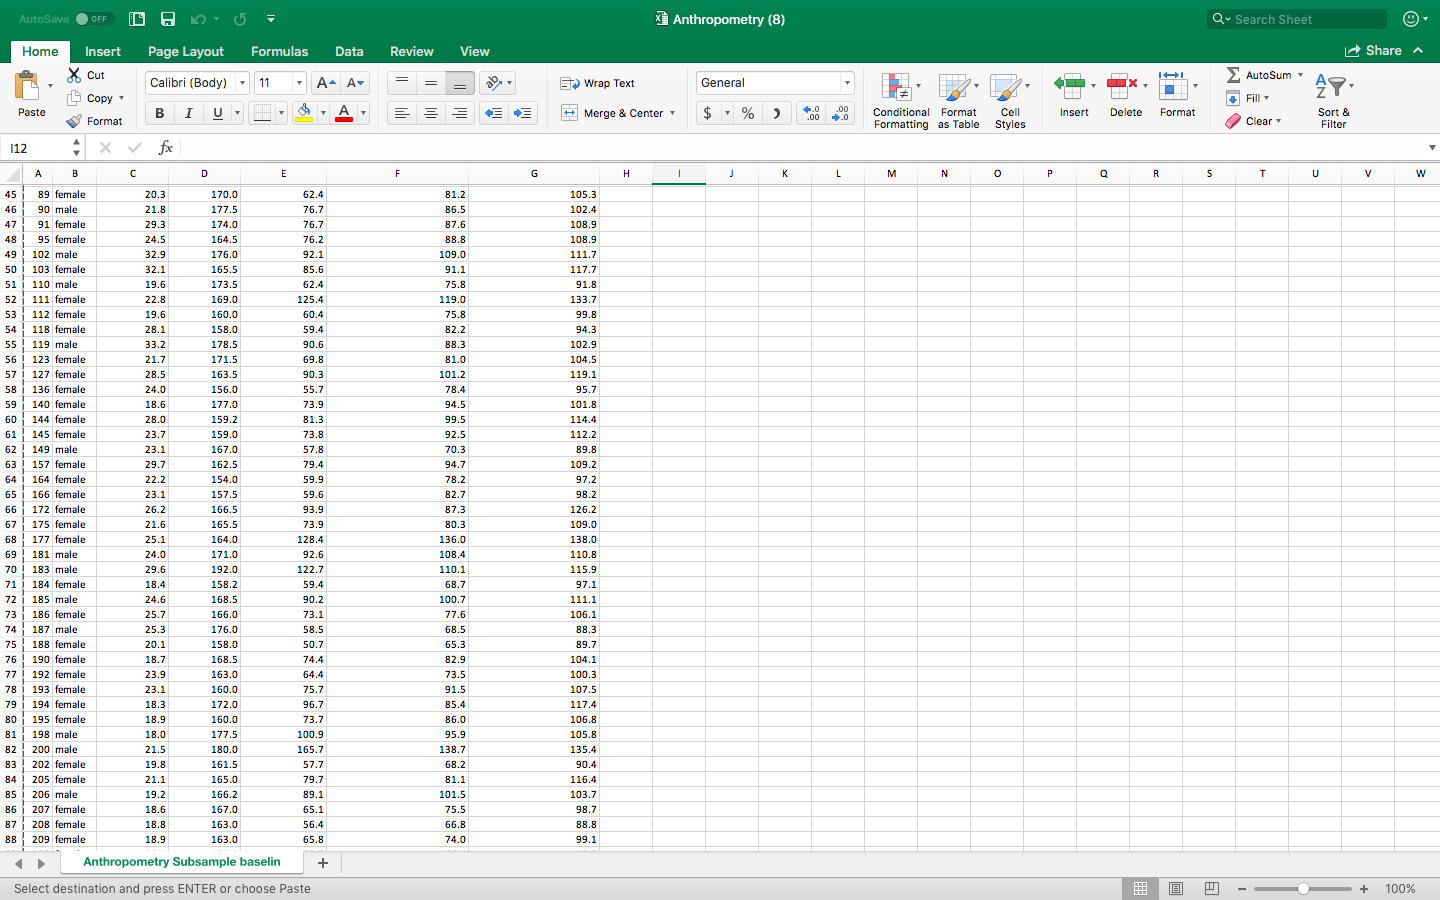This screenshot has height=900, width=1440.
Task: Apply percent style to the cell
Action: pos(748,114)
